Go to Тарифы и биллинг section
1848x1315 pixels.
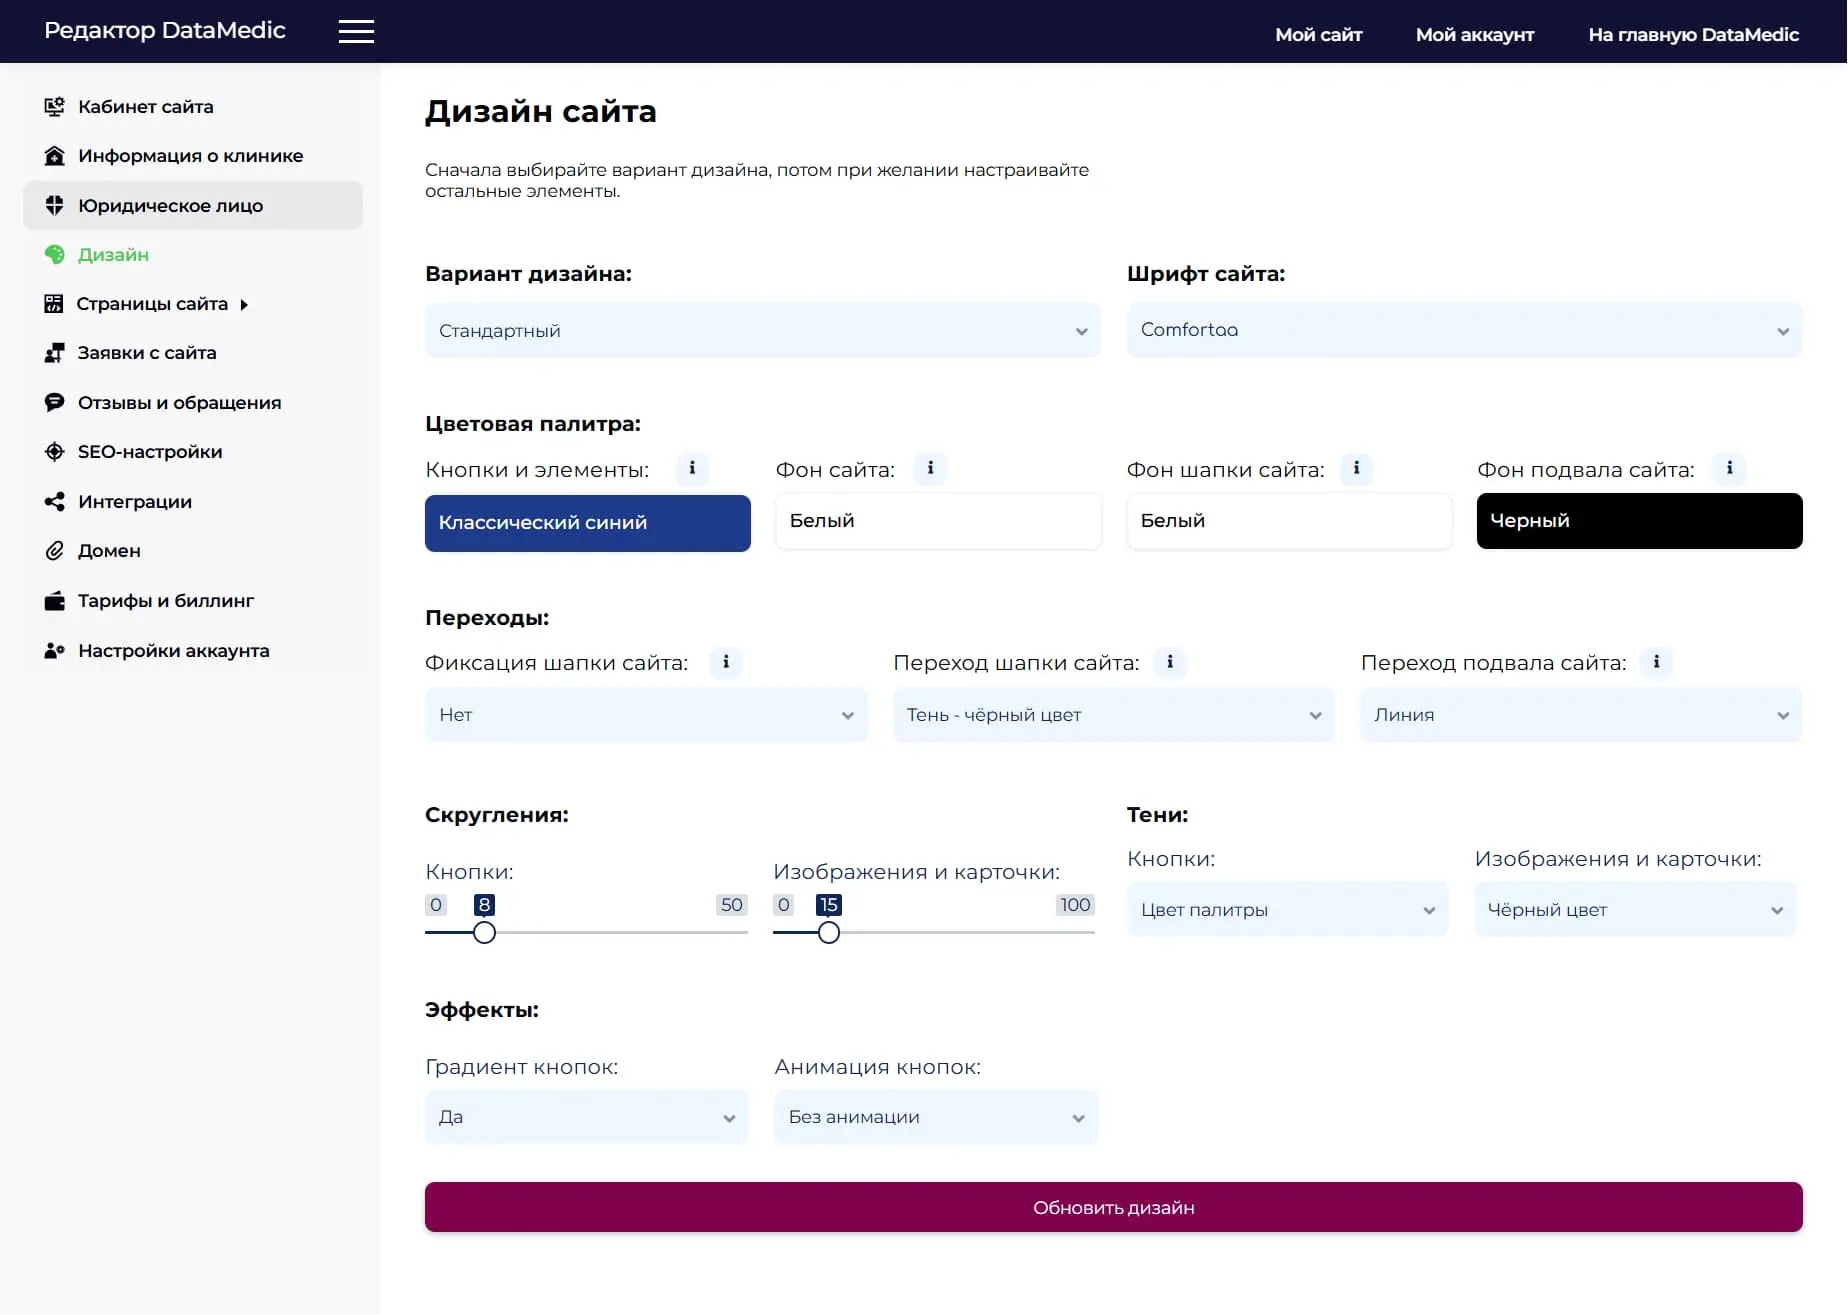pos(166,601)
